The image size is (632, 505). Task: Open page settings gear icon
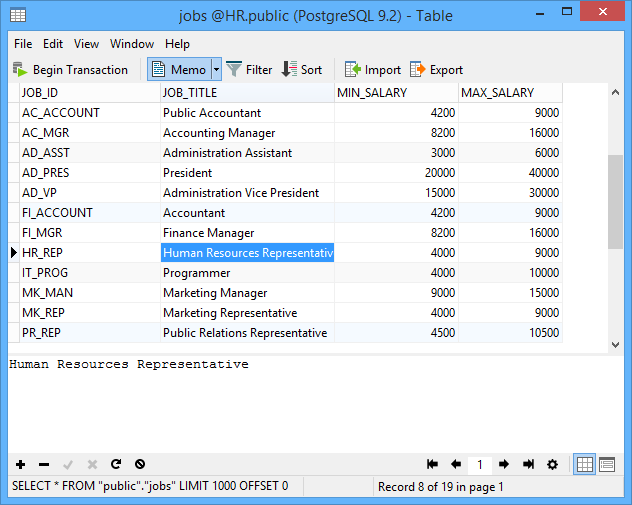tap(552, 464)
